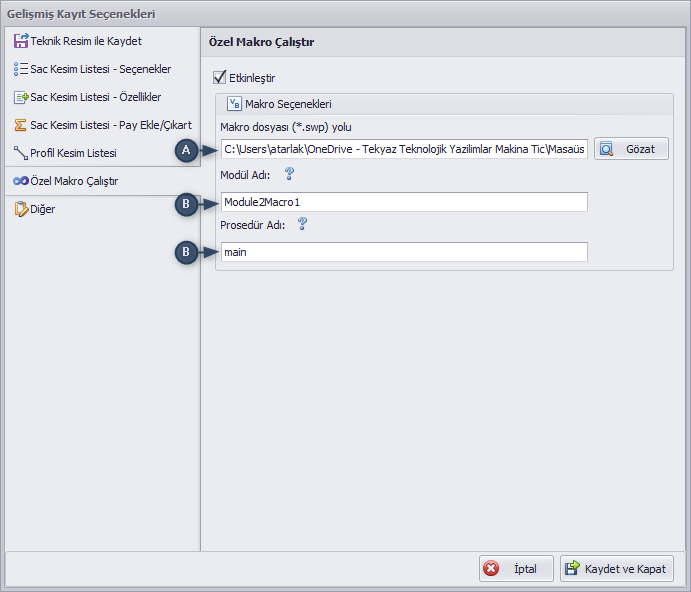Click the save icon on Kaydet ve Kapat
Viewport: 691px width, 592px height.
tap(572, 568)
